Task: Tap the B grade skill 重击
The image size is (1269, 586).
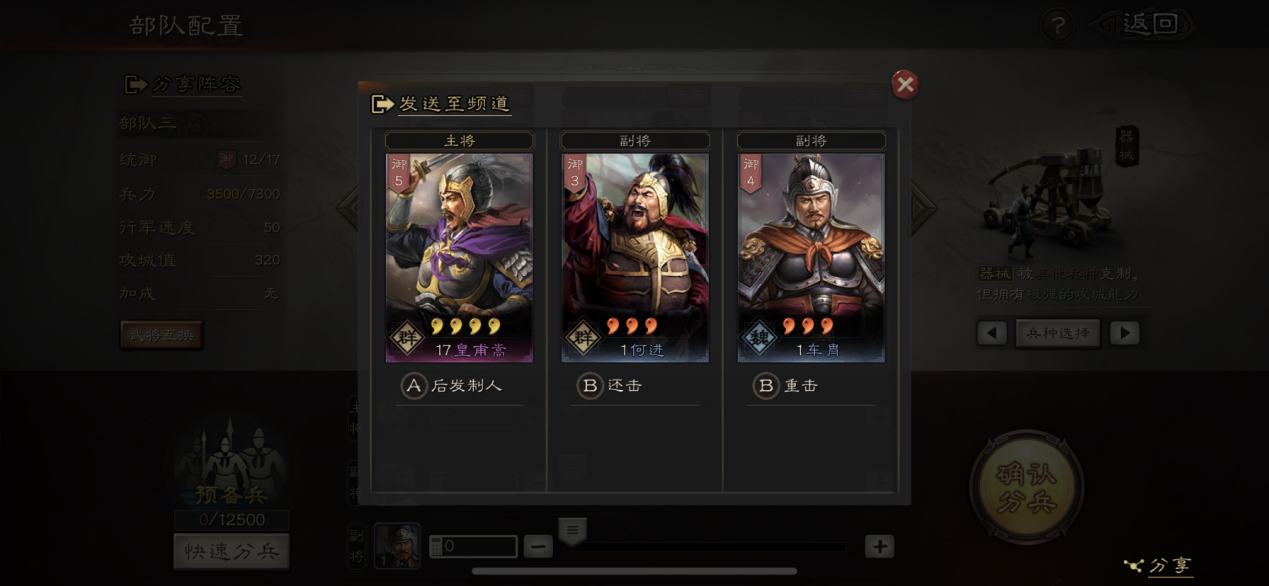Action: pos(786,386)
